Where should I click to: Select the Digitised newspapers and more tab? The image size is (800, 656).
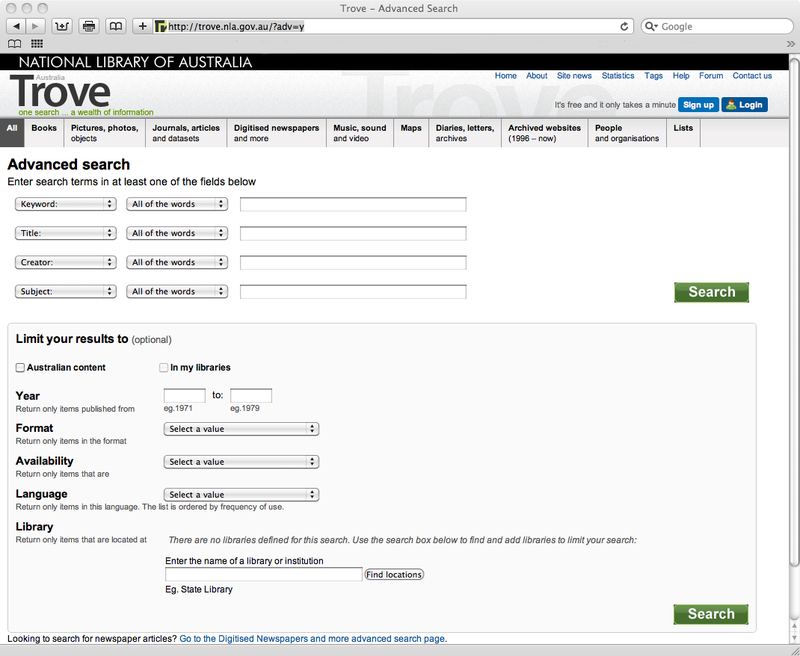coord(276,132)
